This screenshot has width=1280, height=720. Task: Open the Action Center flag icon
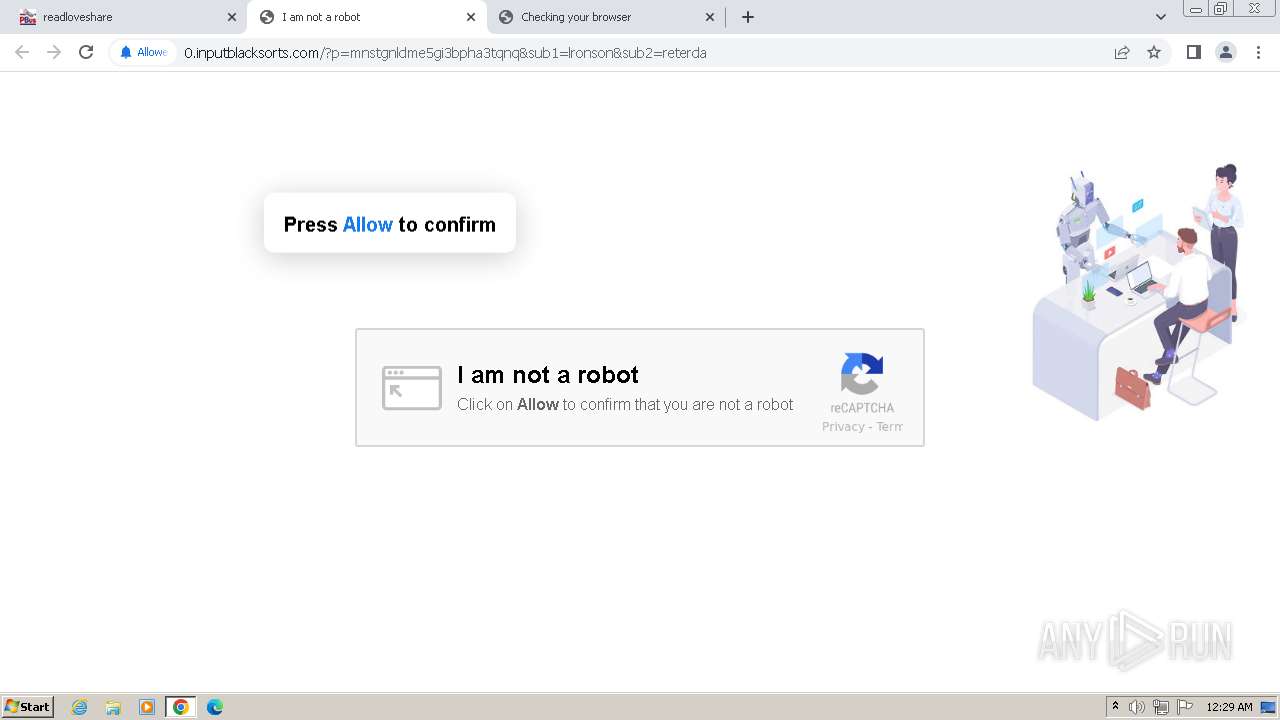pyautogui.click(x=1185, y=707)
